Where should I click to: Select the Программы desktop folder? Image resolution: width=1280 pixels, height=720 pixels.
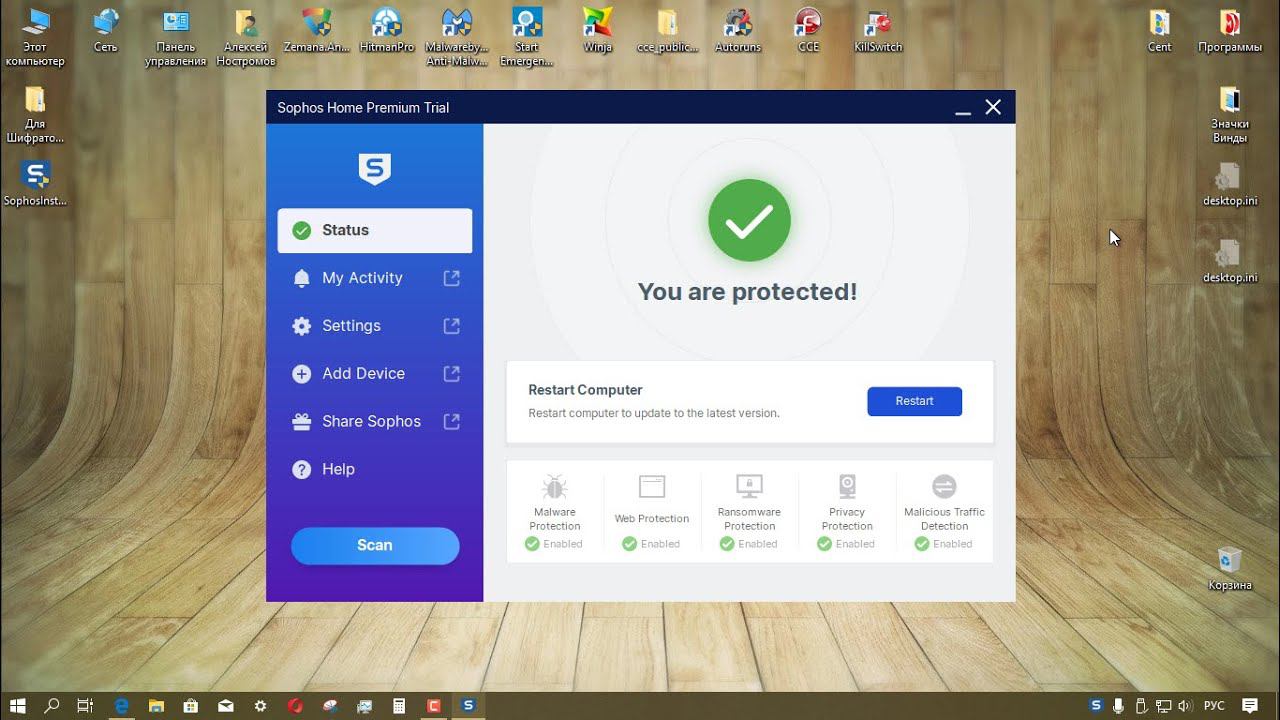(1230, 30)
